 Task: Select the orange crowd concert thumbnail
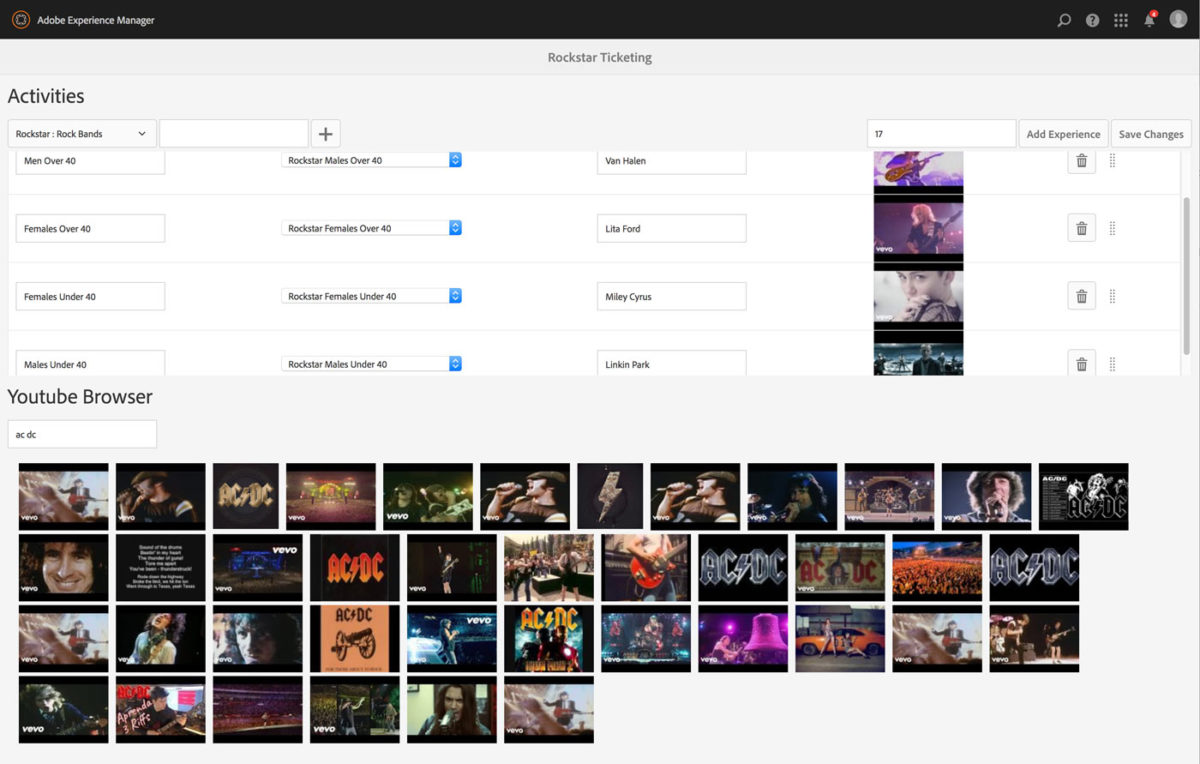(x=937, y=567)
